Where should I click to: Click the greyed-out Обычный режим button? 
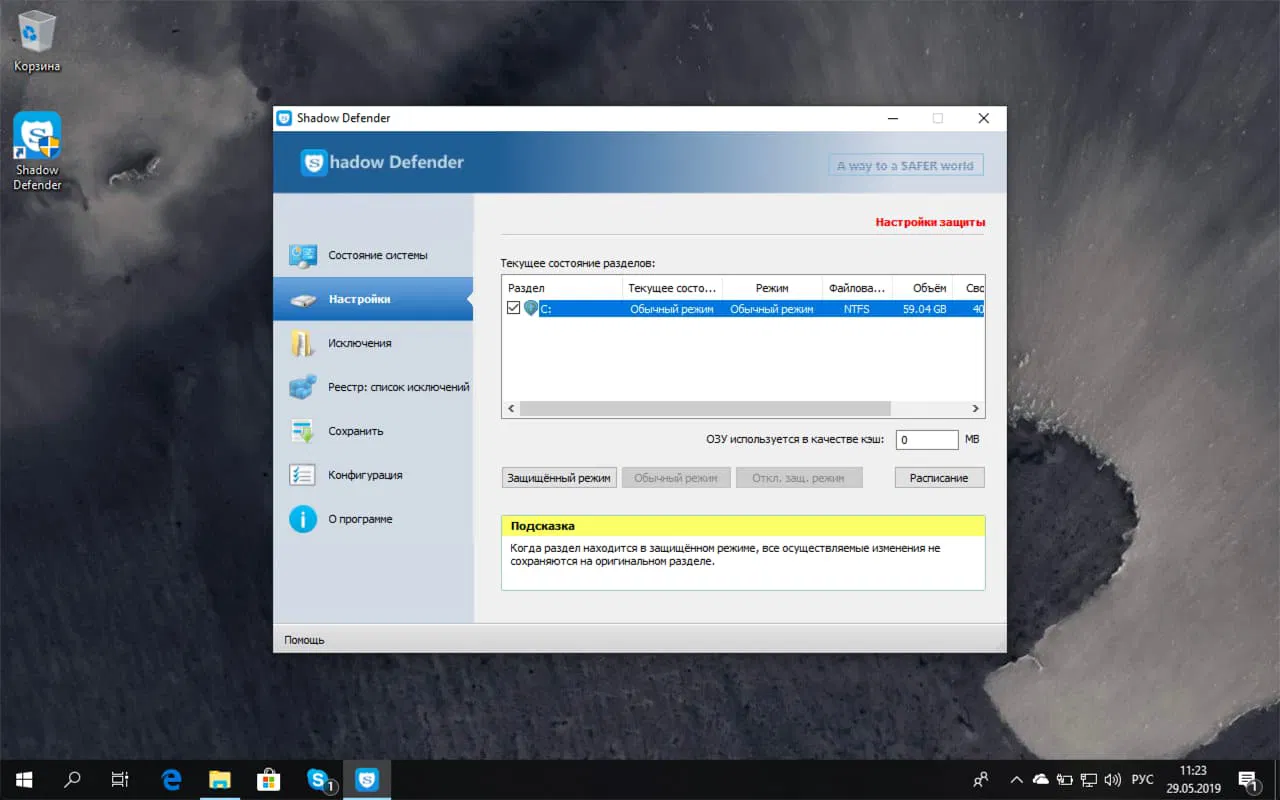(676, 478)
